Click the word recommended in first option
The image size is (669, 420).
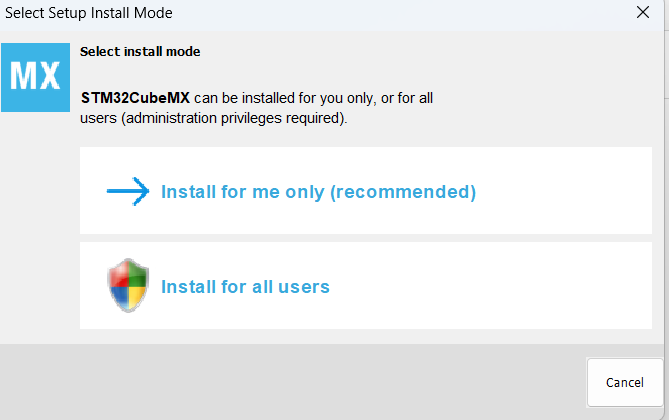402,192
